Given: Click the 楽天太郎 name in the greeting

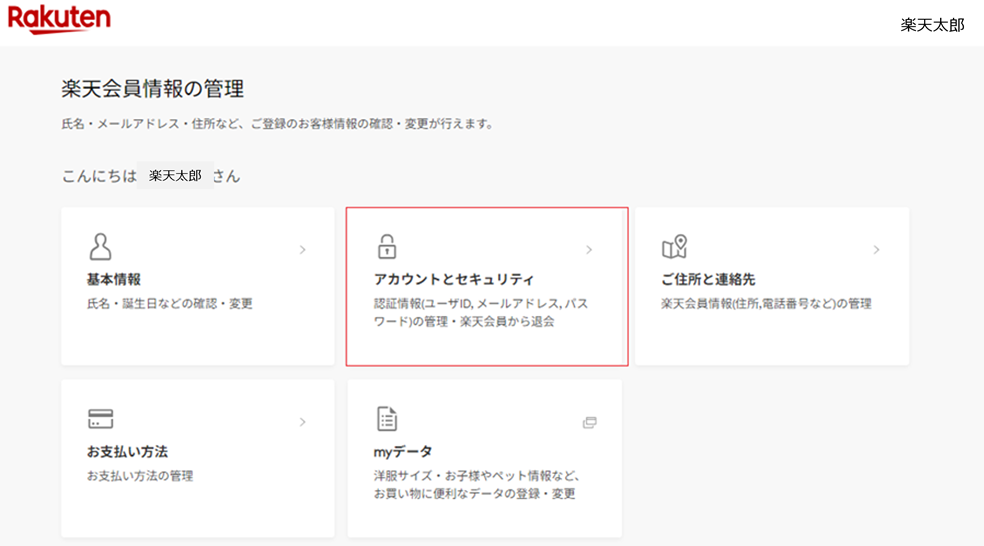Looking at the screenshot, I should (175, 176).
